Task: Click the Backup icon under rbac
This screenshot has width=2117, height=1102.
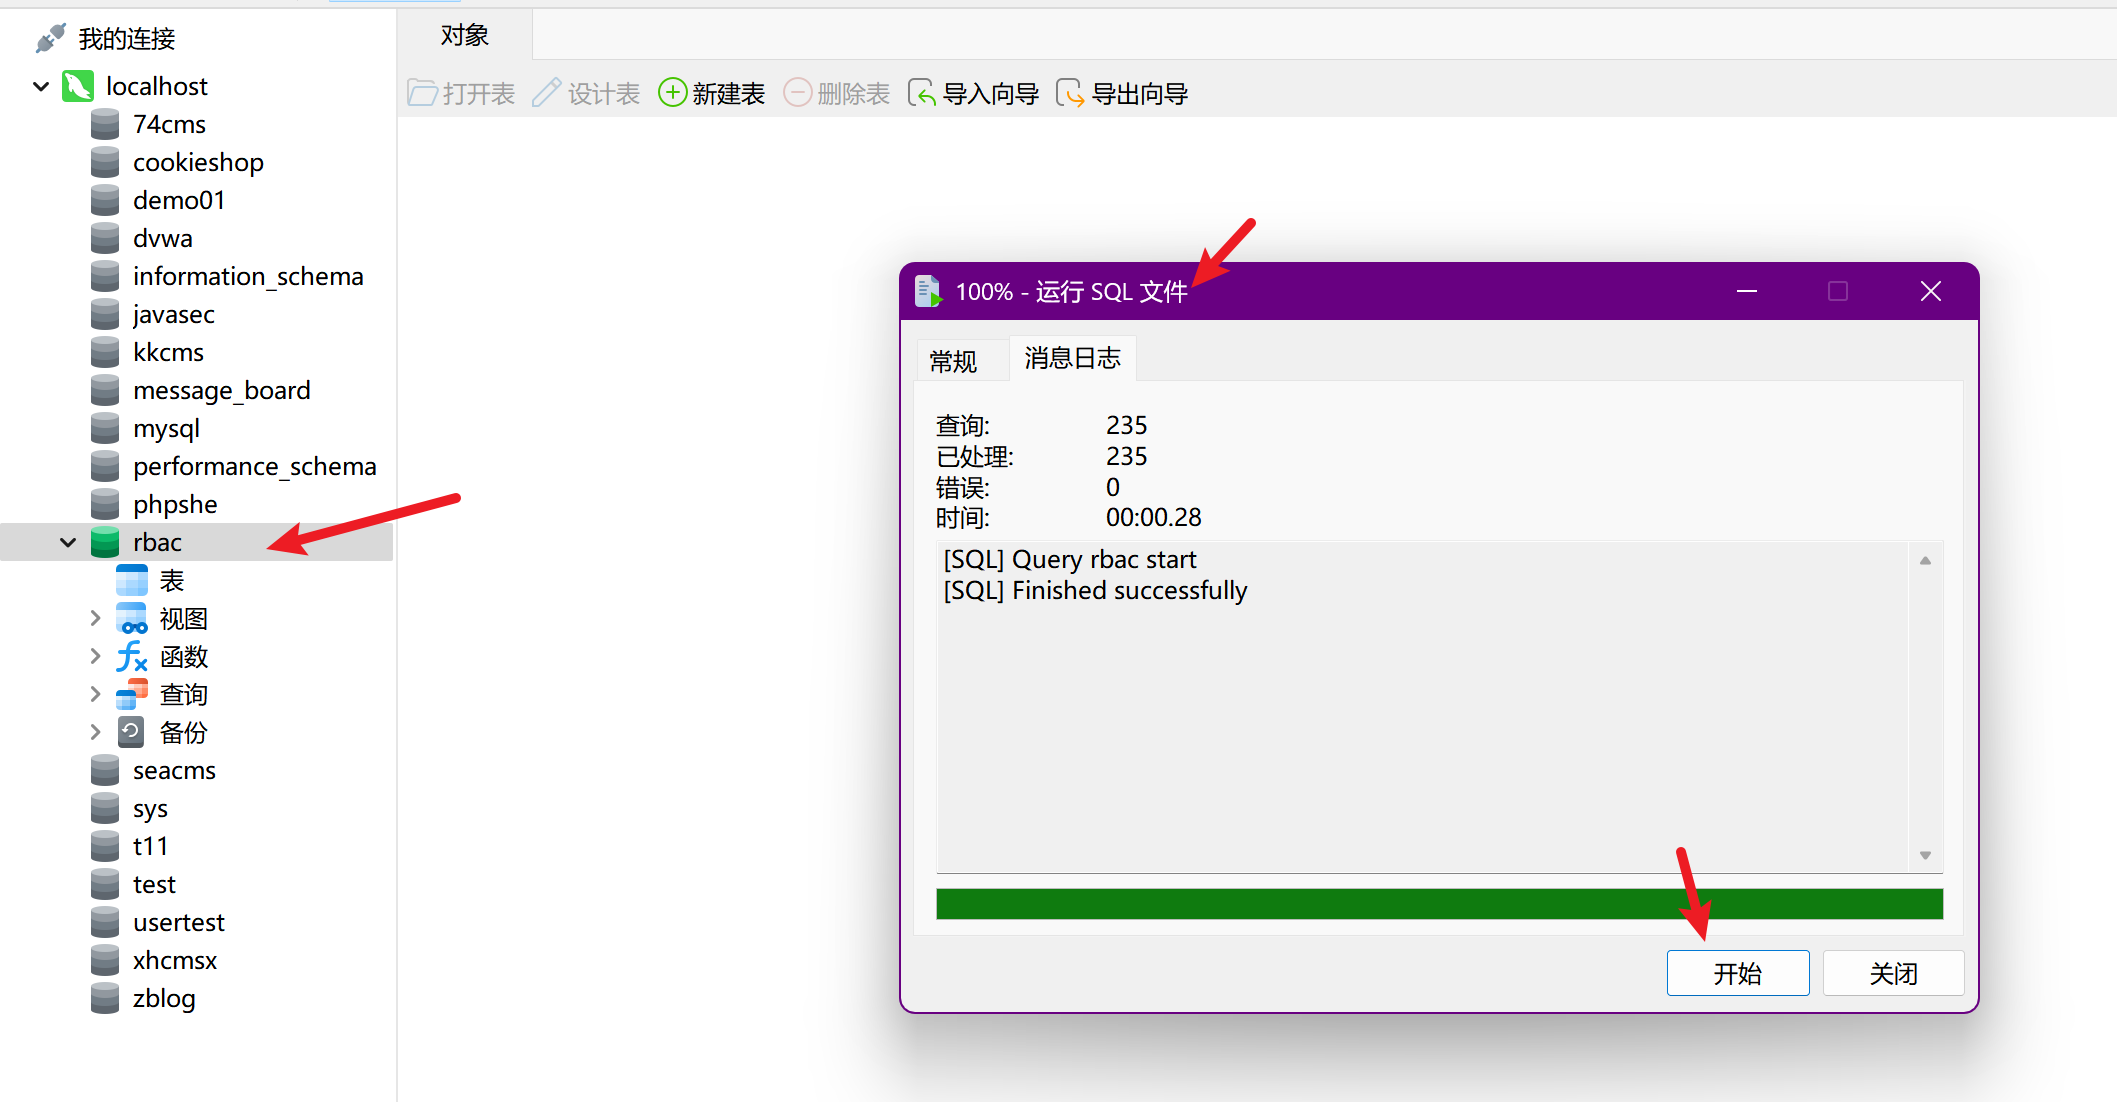Action: click(x=131, y=732)
